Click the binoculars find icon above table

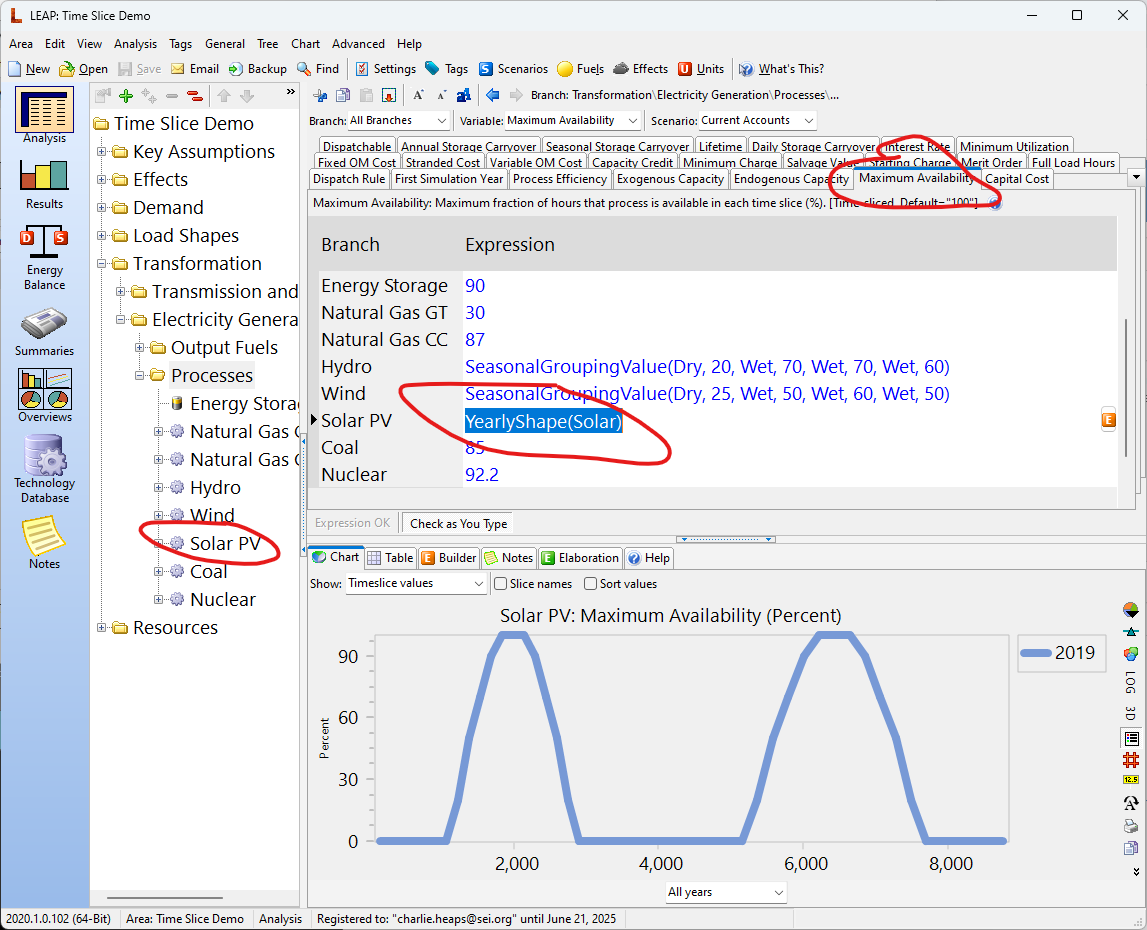[464, 95]
